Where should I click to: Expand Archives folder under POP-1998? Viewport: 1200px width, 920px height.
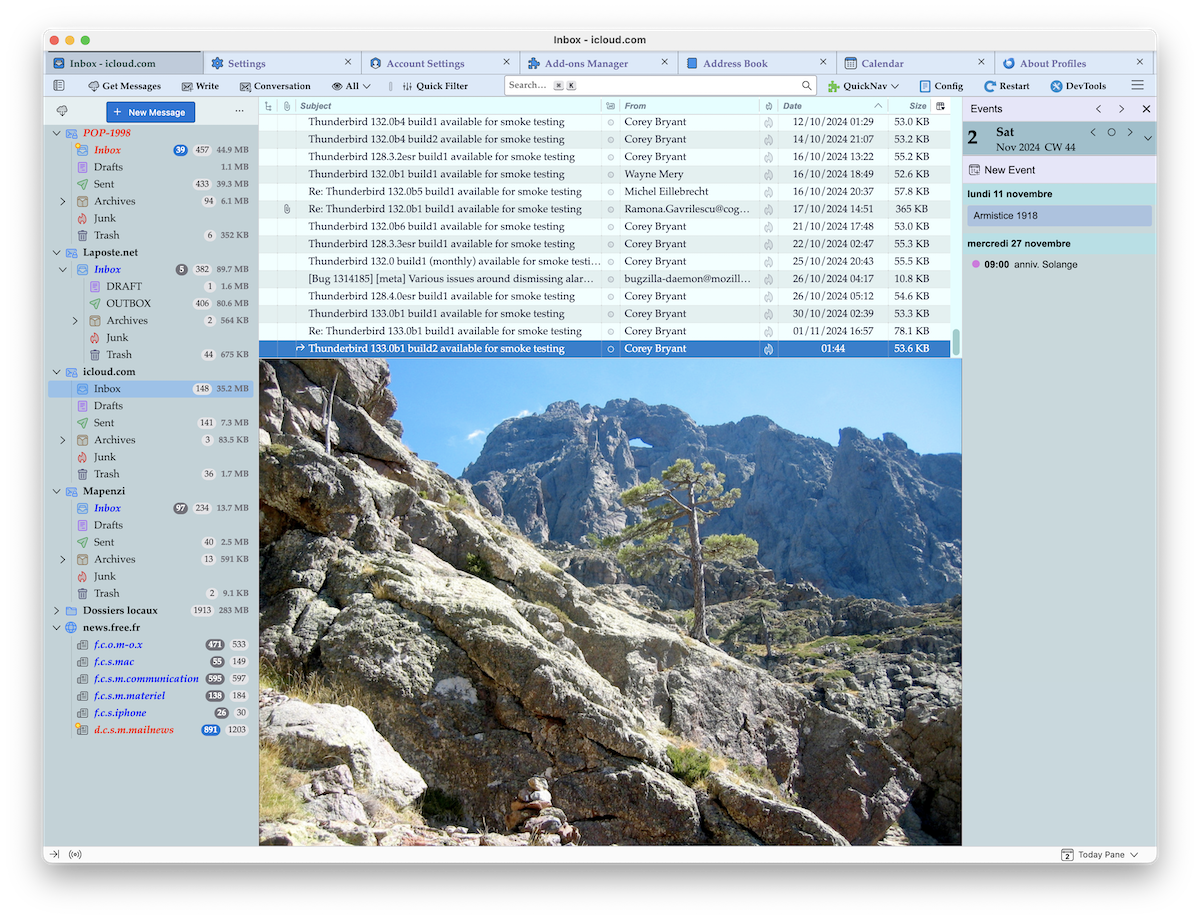(64, 201)
